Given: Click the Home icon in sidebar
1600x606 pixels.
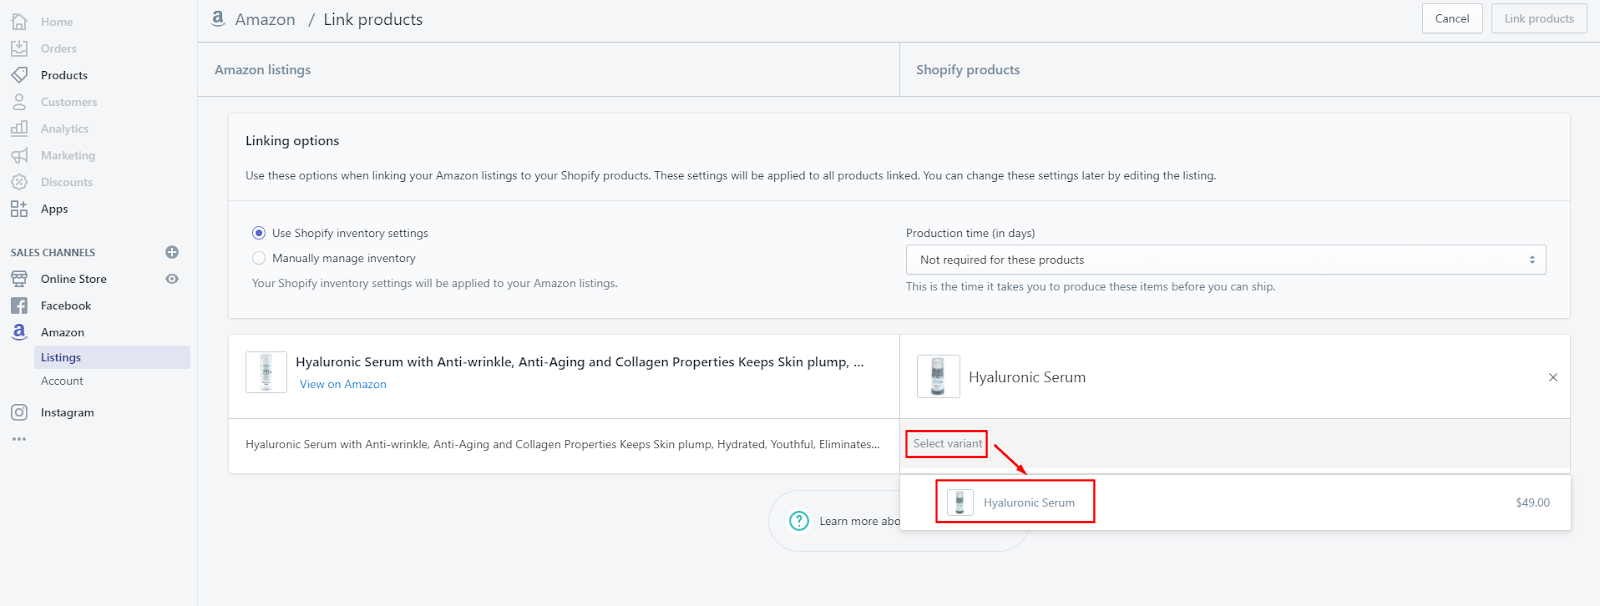Looking at the screenshot, I should [x=19, y=21].
